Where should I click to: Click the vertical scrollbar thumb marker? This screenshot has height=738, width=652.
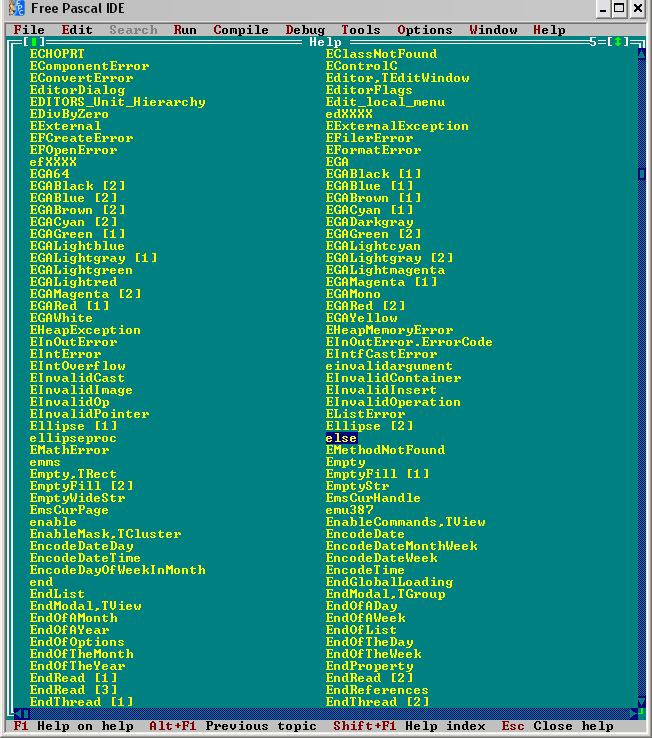pos(643,174)
